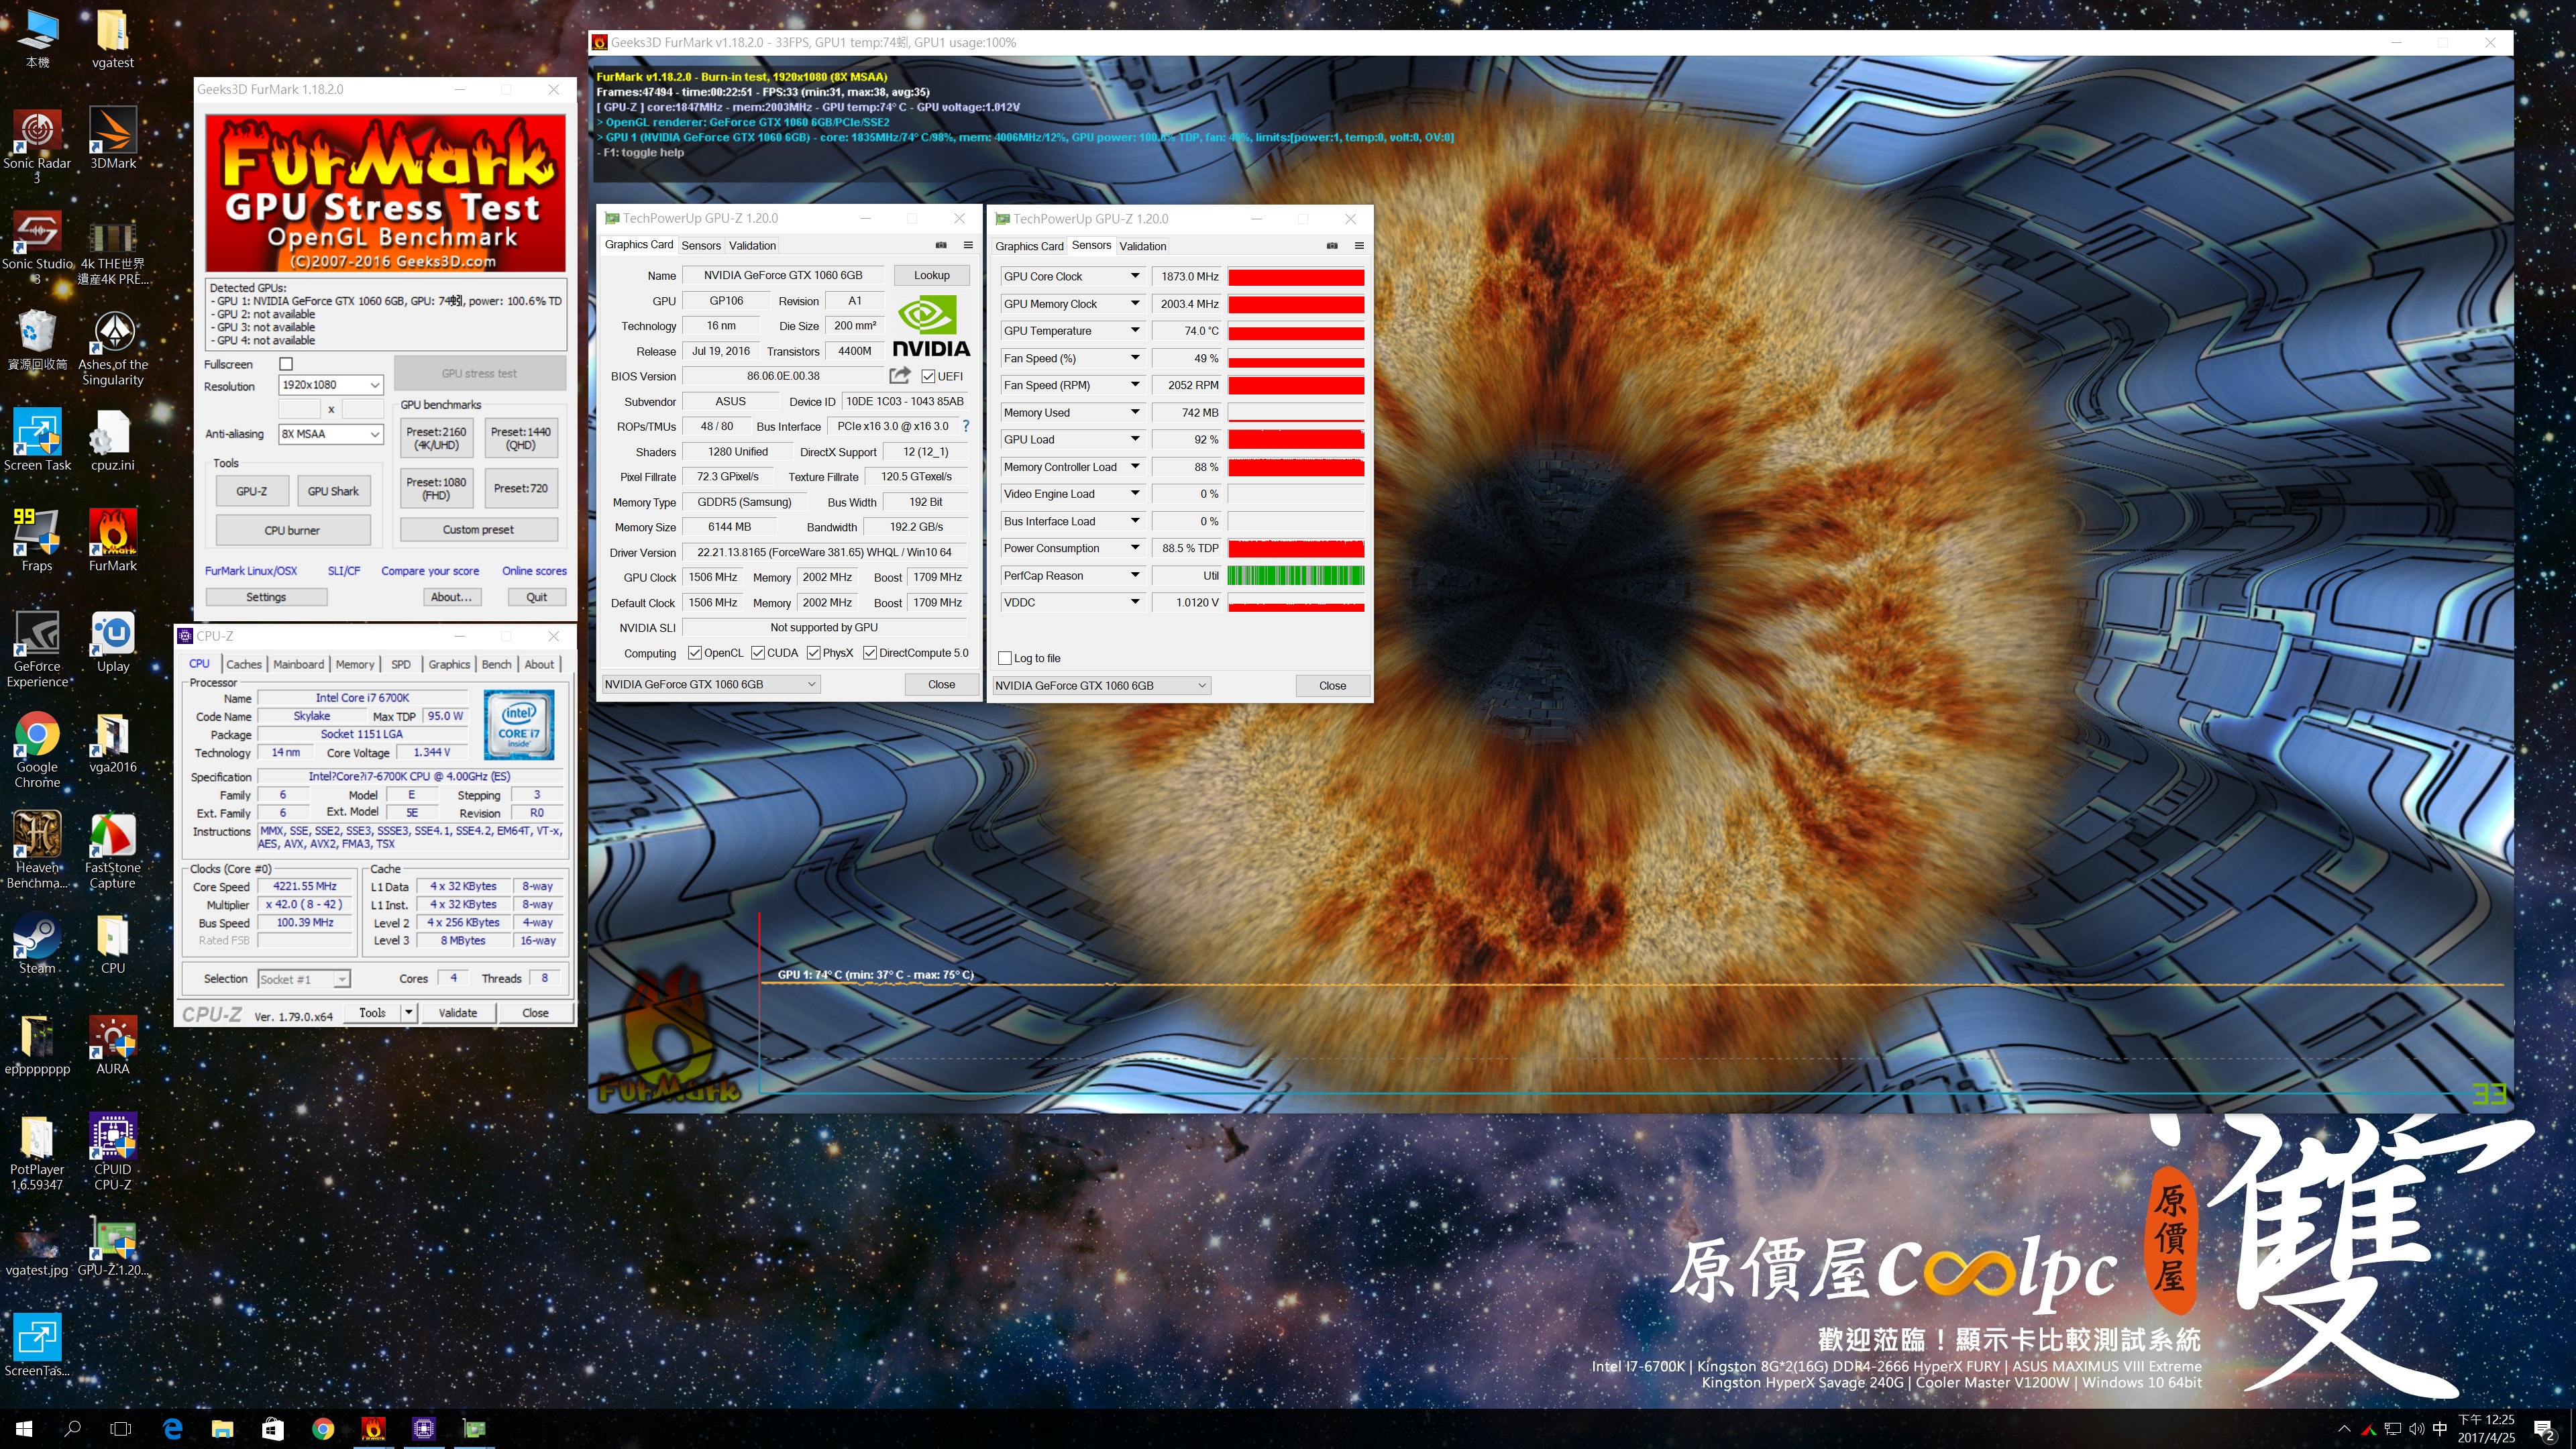Switch to the Bench tab in CPU-Z
The image size is (2576, 1449).
(496, 664)
